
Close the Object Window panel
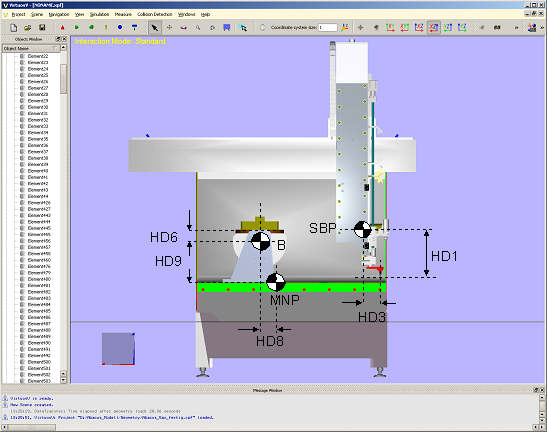point(64,39)
